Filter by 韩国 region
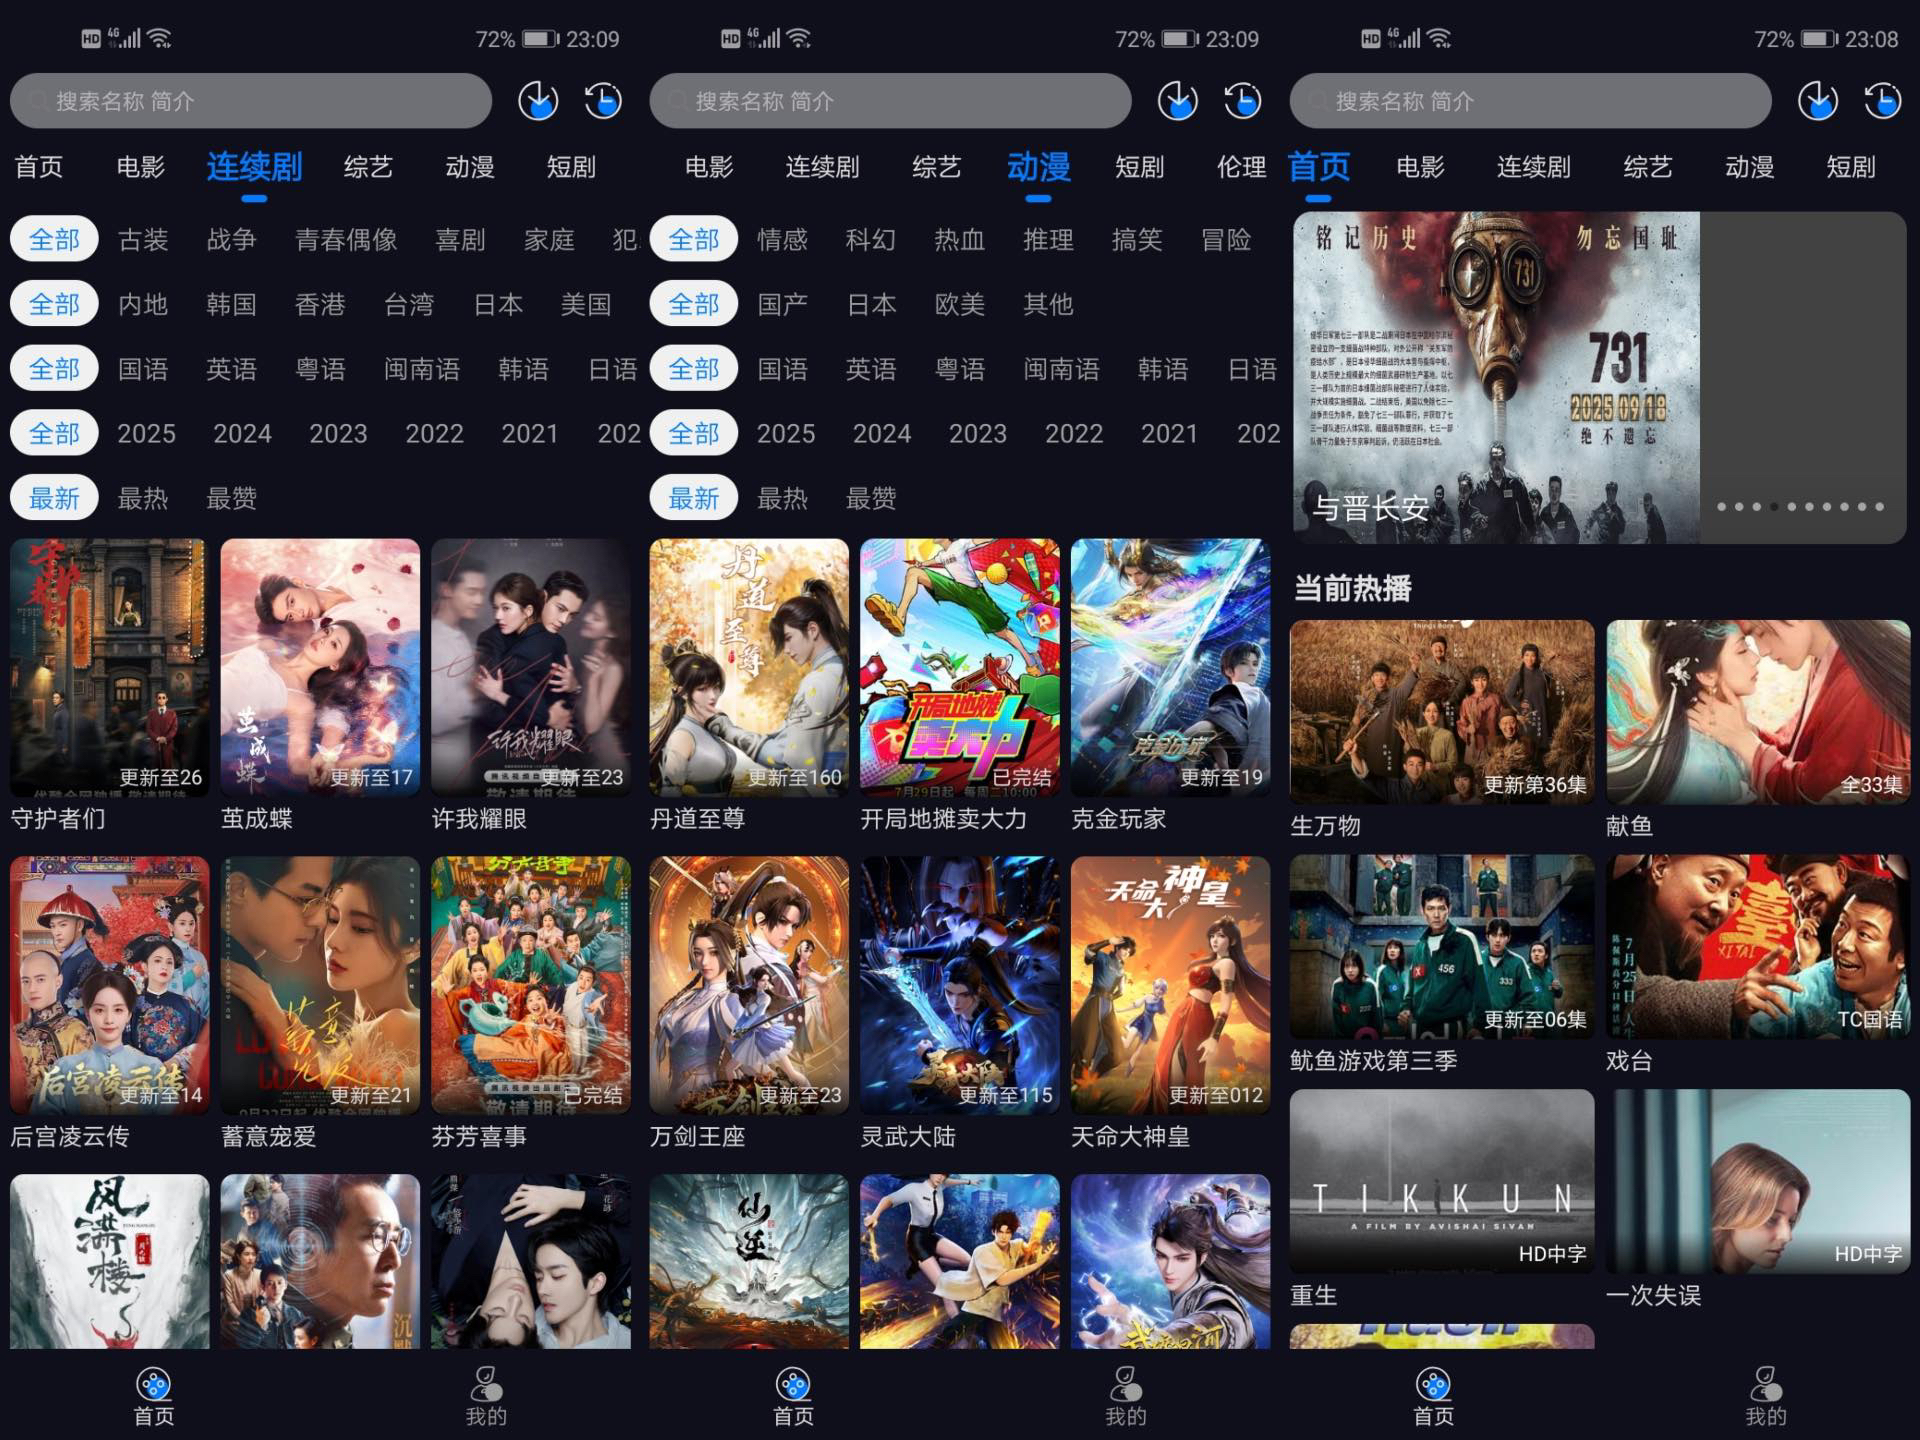This screenshot has width=1920, height=1440. click(231, 304)
